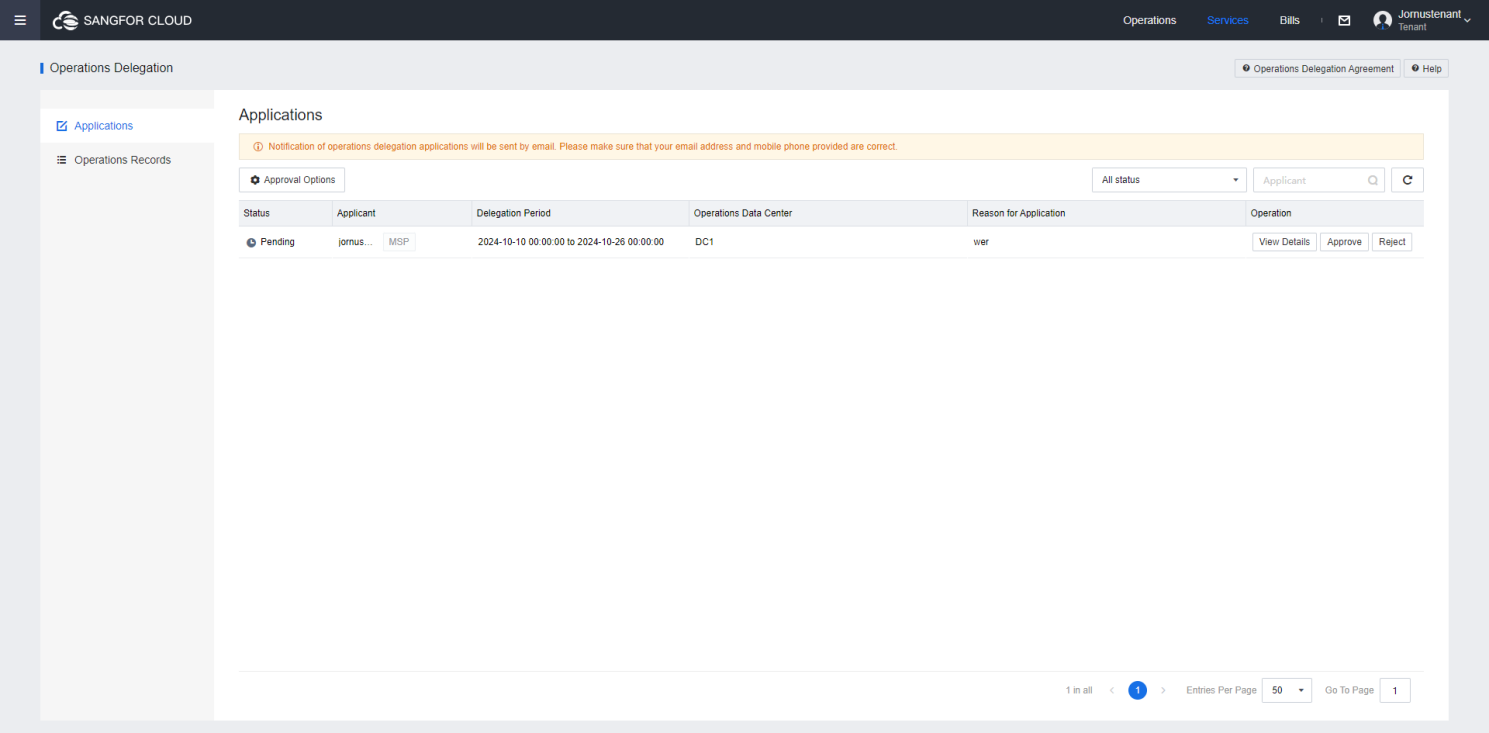Select the Operations Records sidebar tab
The height and width of the screenshot is (733, 1489).
pyautogui.click(x=127, y=160)
